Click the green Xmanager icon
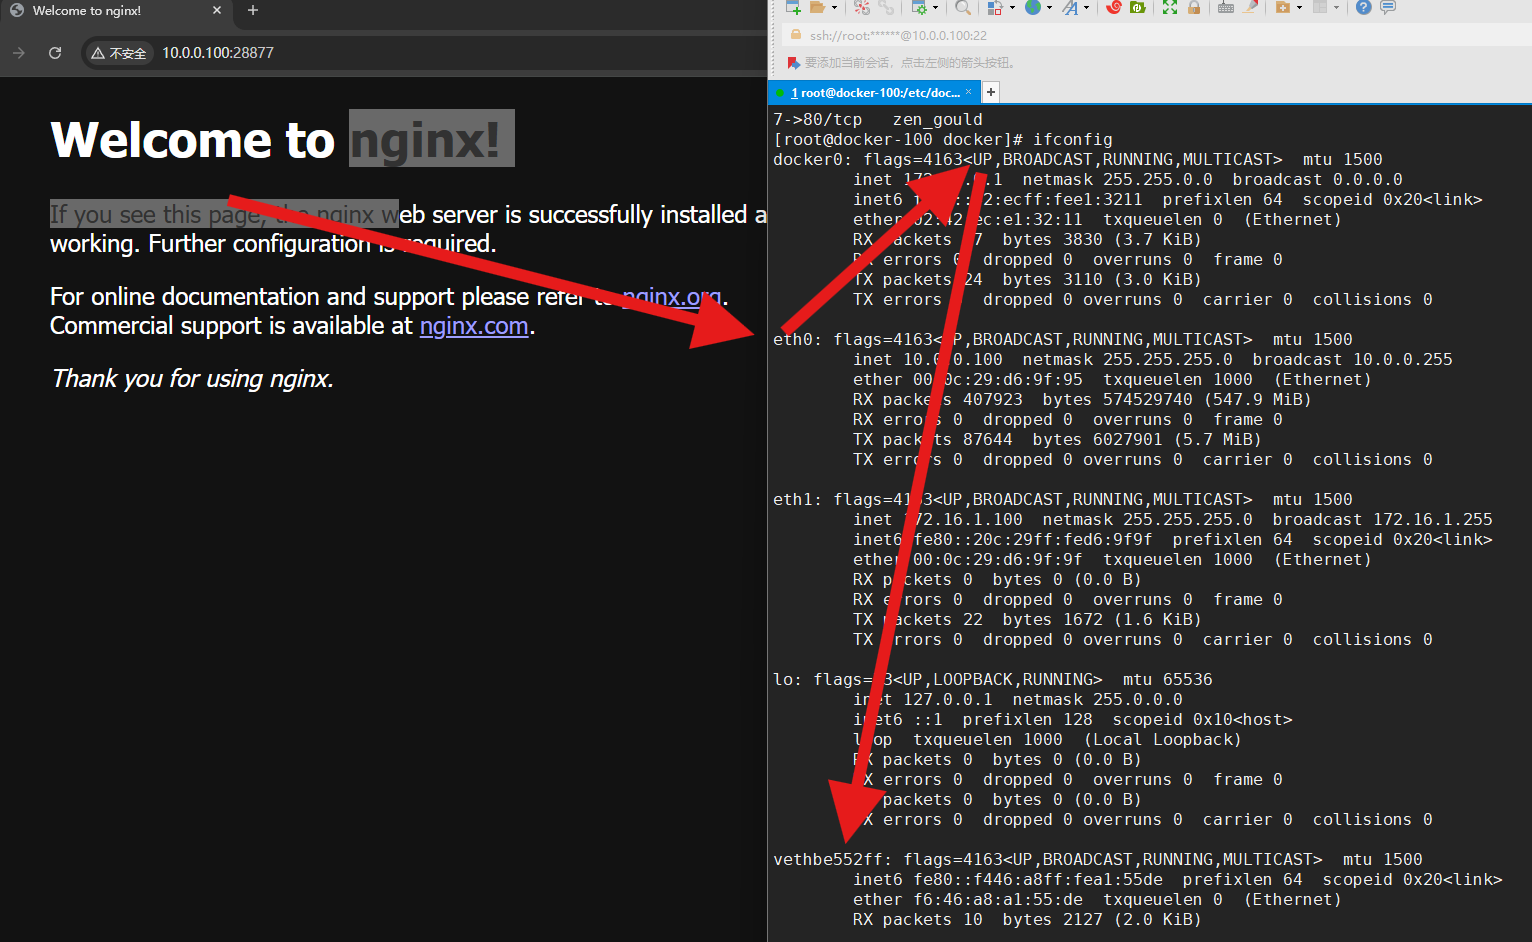 click(1138, 7)
